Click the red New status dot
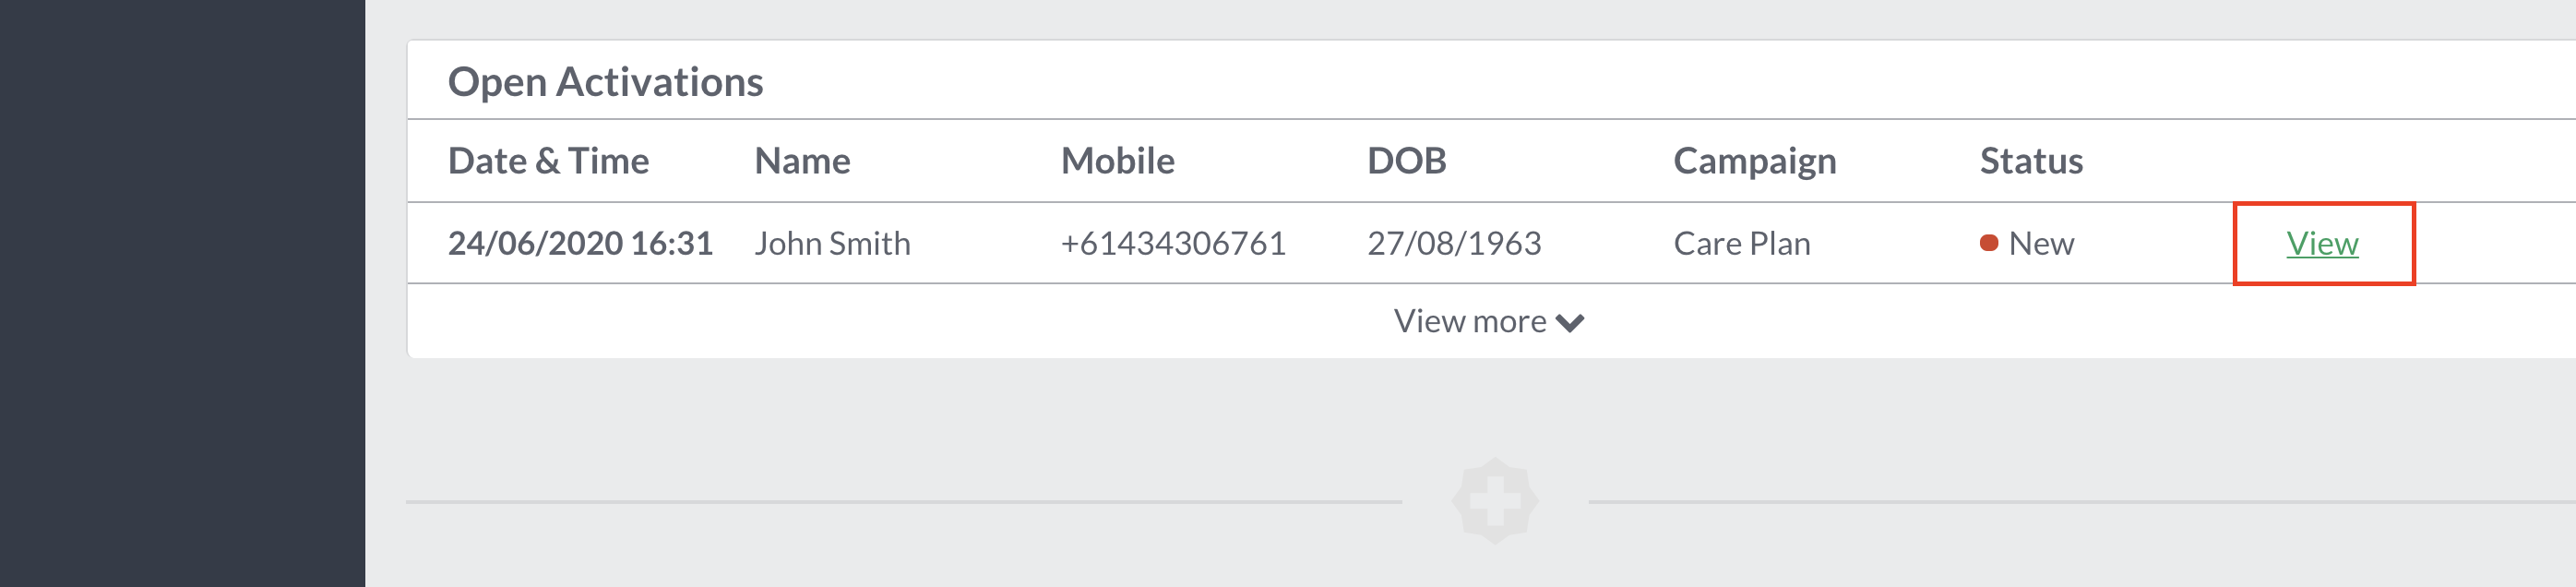This screenshot has width=2576, height=587. pos(1989,243)
